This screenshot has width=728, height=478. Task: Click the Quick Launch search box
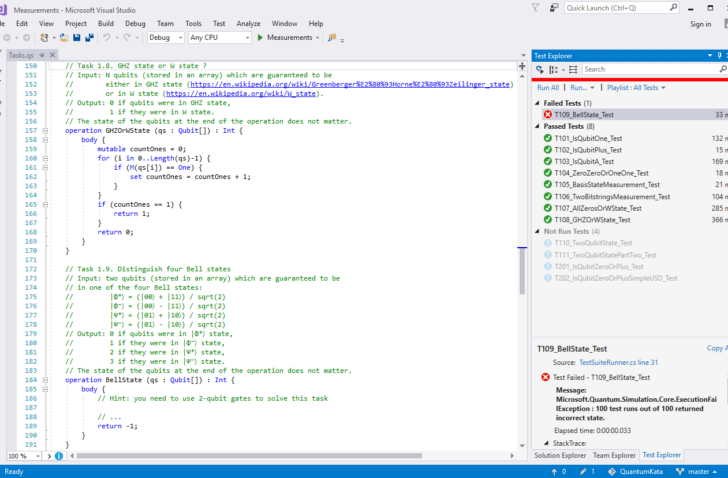point(621,8)
